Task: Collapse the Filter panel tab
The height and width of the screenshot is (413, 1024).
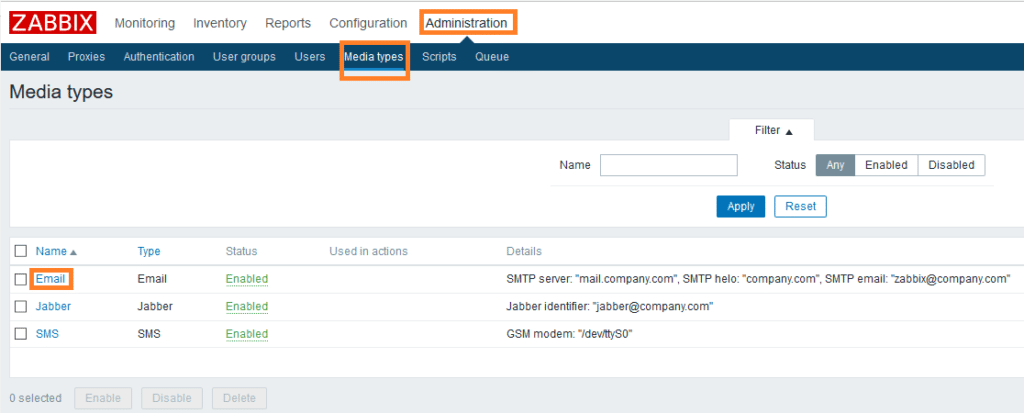Action: tap(773, 131)
